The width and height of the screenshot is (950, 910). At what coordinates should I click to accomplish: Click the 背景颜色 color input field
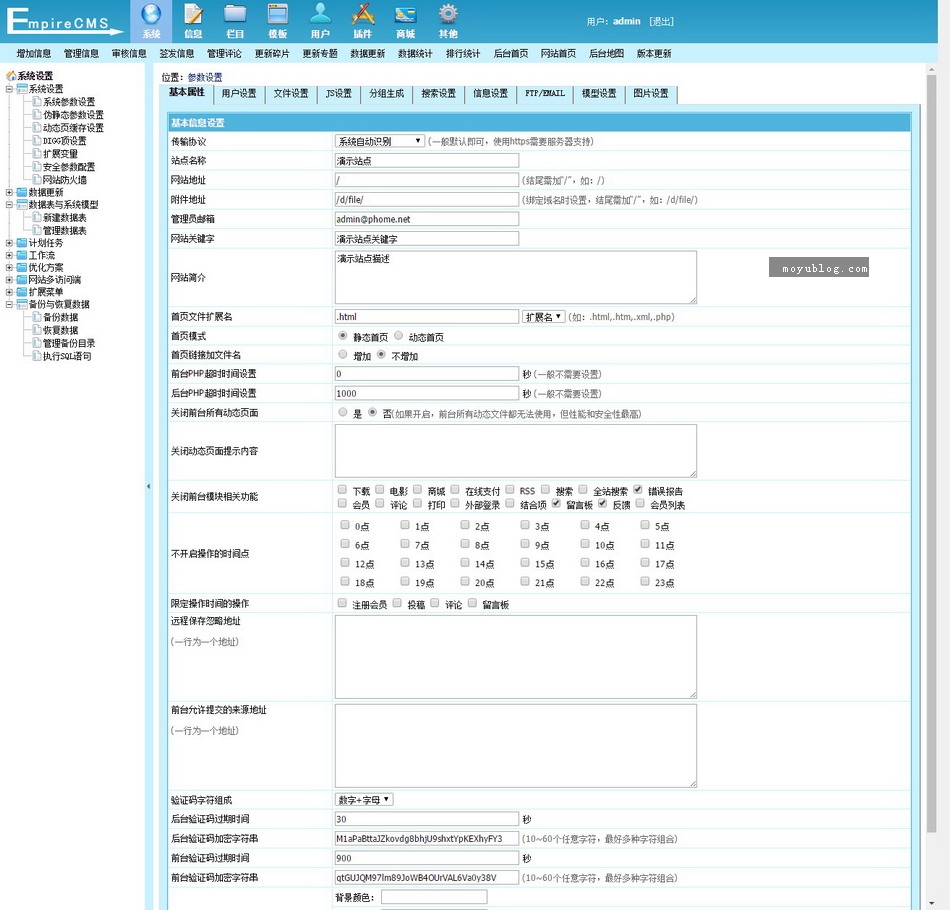pos(434,897)
